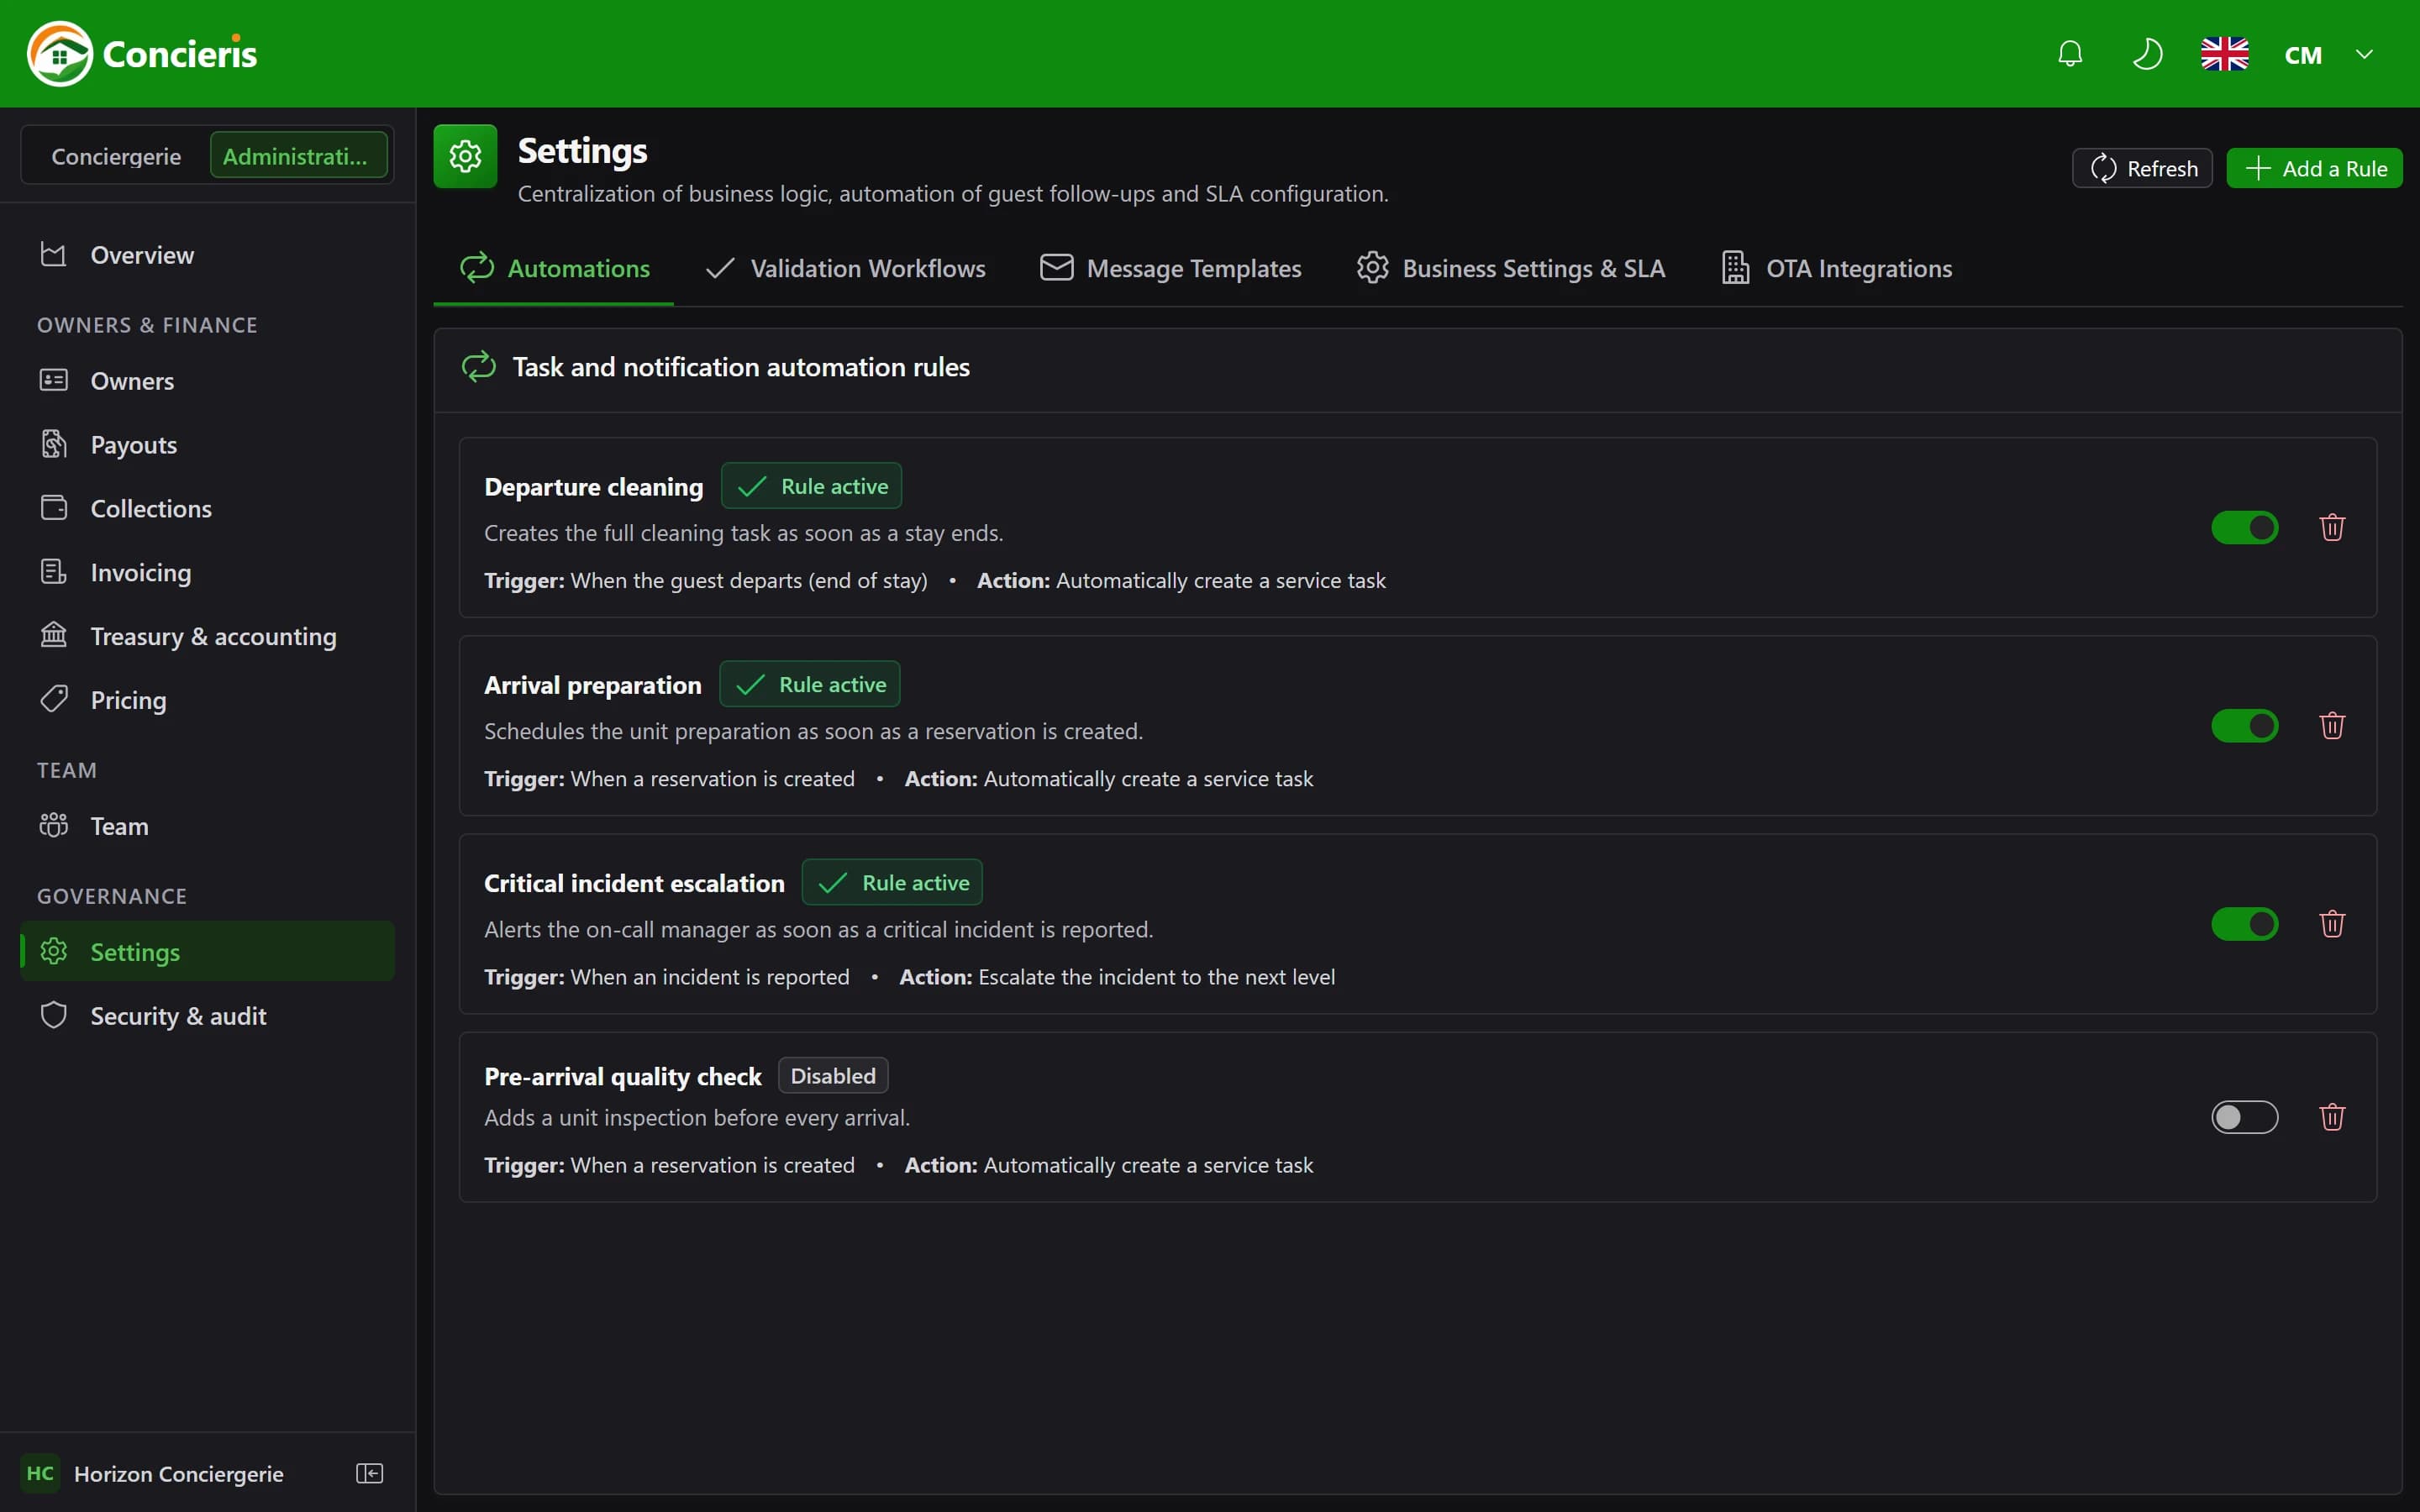Switch off Critical incident escalation toggle

(2244, 923)
